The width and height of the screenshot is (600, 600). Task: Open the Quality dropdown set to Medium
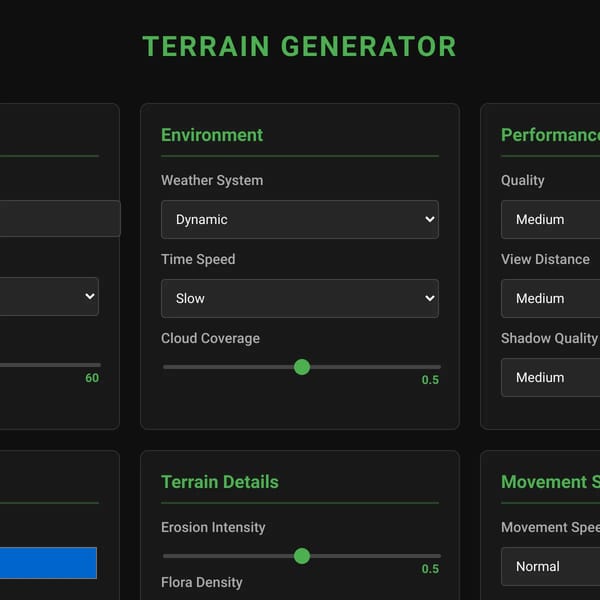coord(550,219)
